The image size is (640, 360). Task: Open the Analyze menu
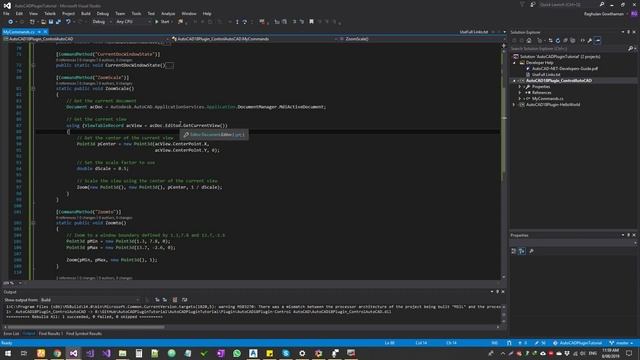click(168, 13)
